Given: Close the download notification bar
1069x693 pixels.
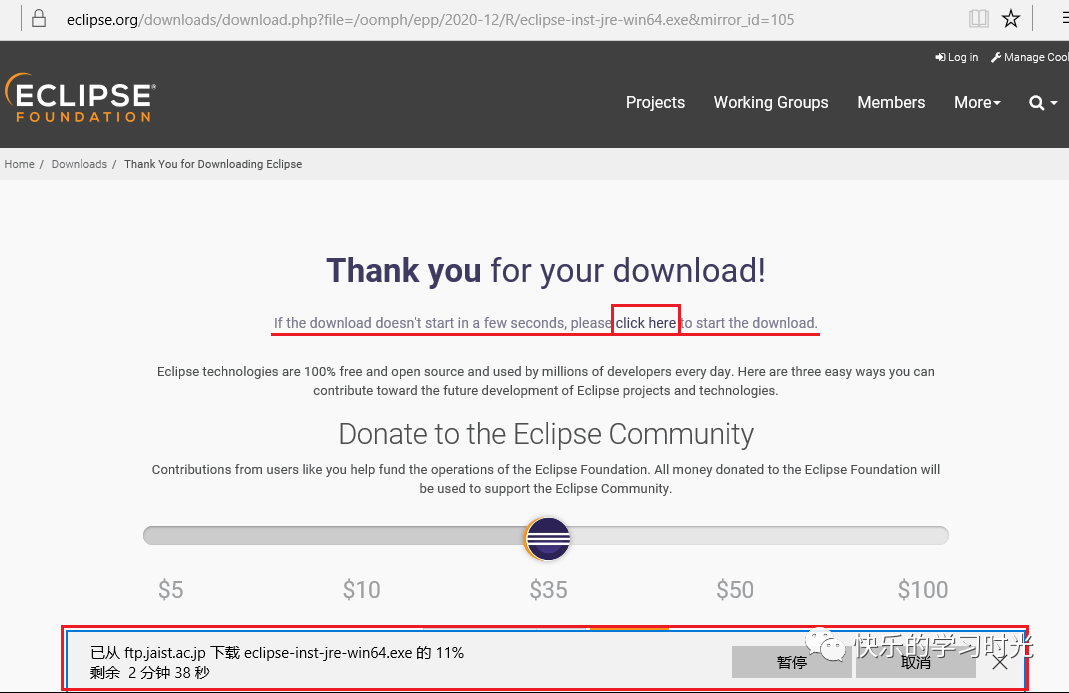Looking at the screenshot, I should tap(999, 662).
